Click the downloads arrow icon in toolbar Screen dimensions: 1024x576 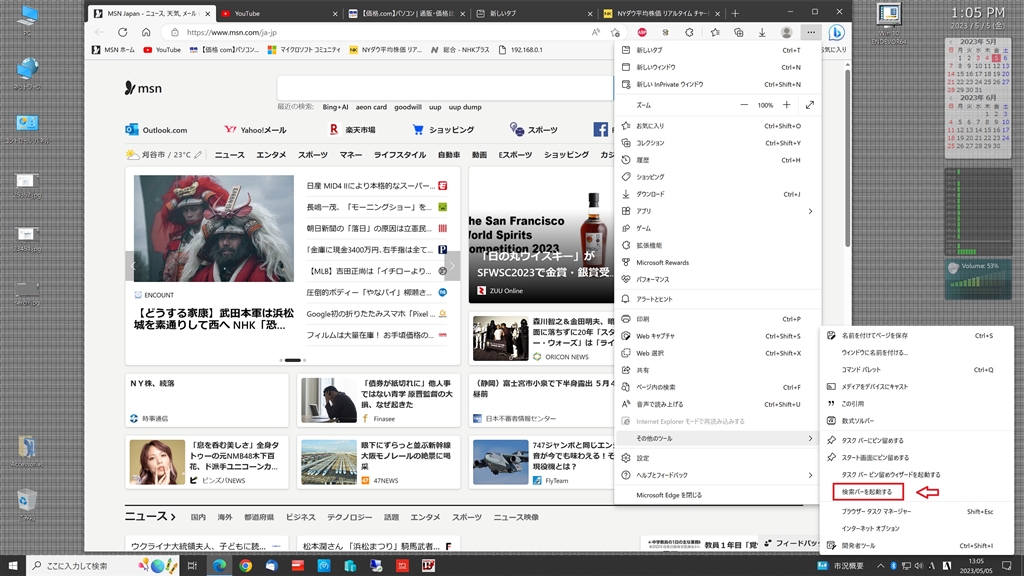pos(762,32)
